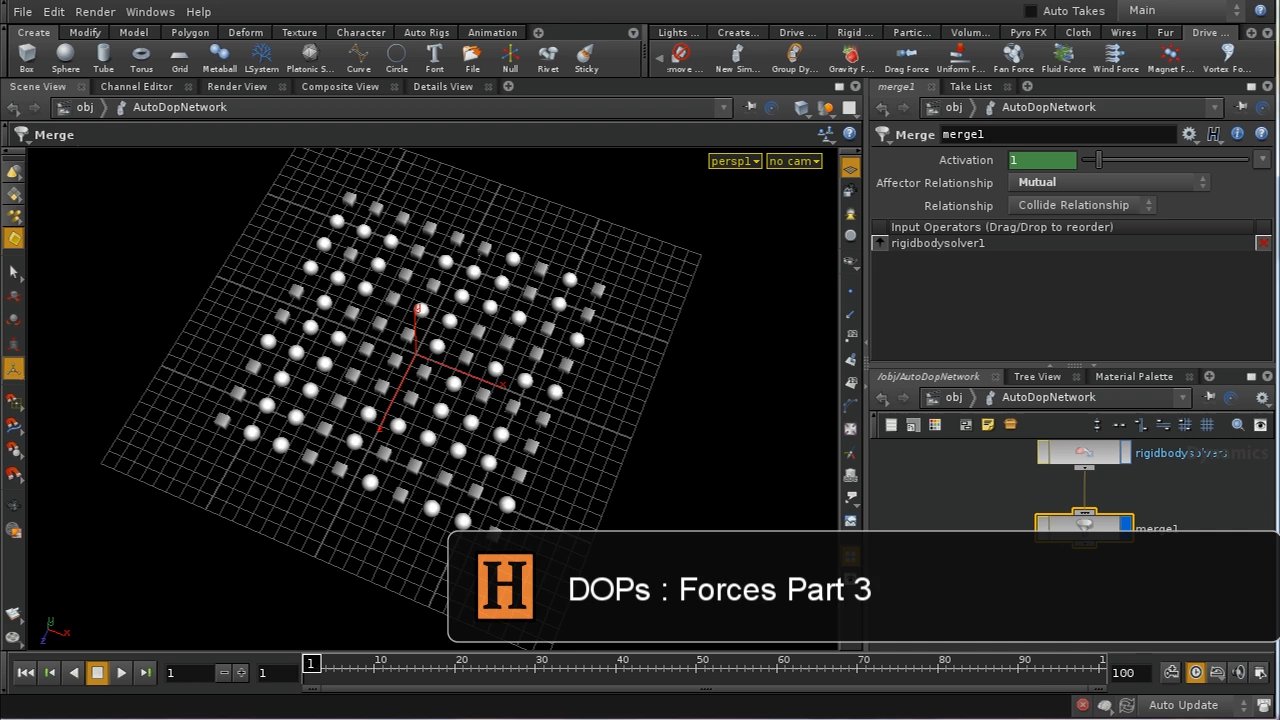Toggle audio playback icon near timeline end
This screenshot has width=1280, height=720.
[1240, 672]
